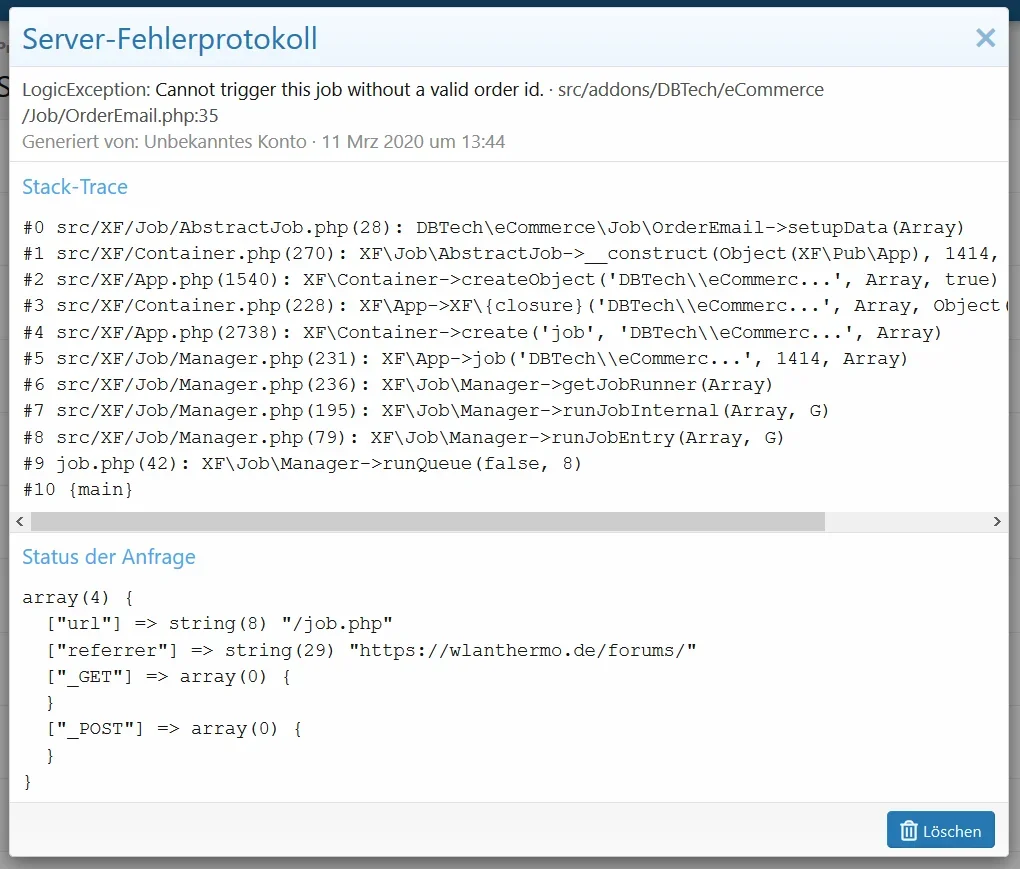Click the ["_GET"] => array(0) line
The image size is (1020, 869).
point(168,676)
